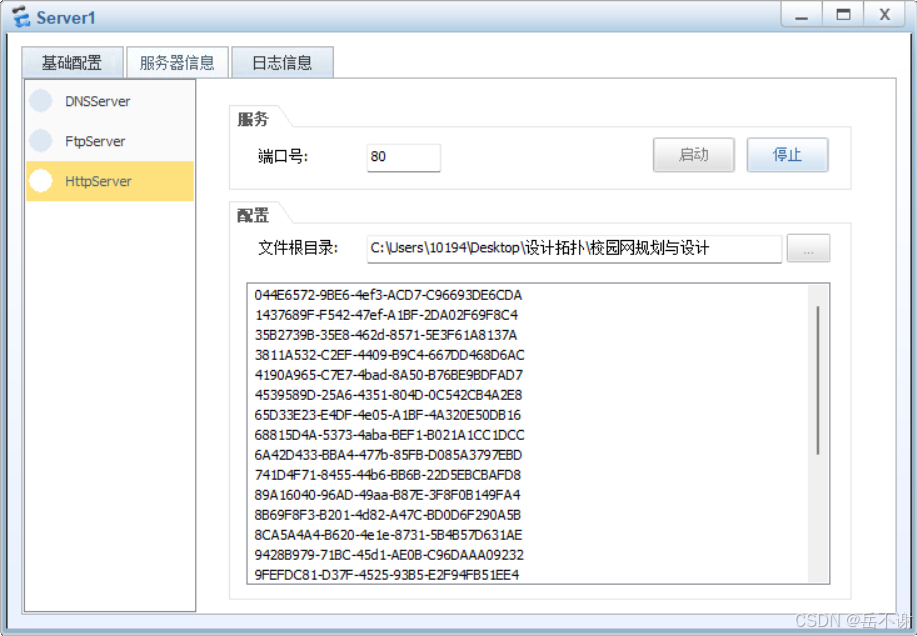Image resolution: width=917 pixels, height=636 pixels.
Task: Select FtpServer in the service list
Action: pyautogui.click(x=110, y=141)
